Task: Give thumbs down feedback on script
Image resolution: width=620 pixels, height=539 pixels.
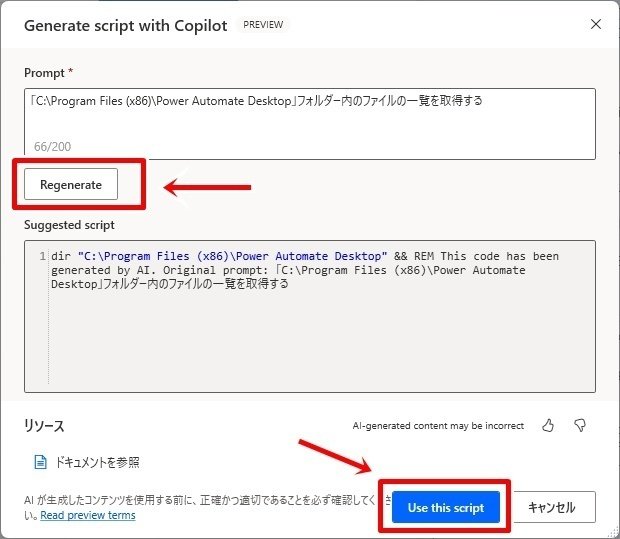Action: pyautogui.click(x=580, y=426)
